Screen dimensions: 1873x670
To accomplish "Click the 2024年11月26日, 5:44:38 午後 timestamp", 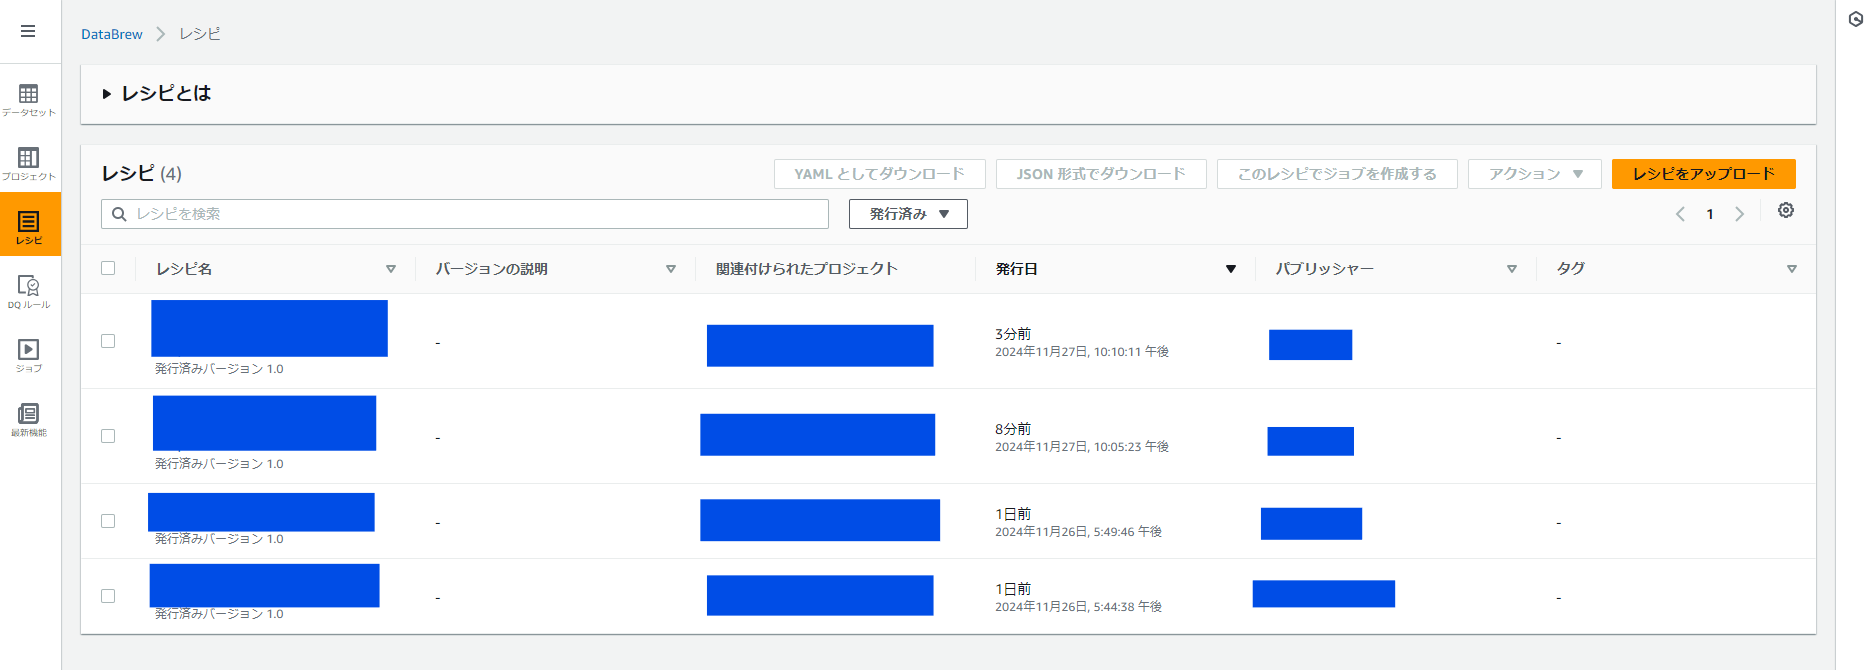I will tap(1078, 607).
